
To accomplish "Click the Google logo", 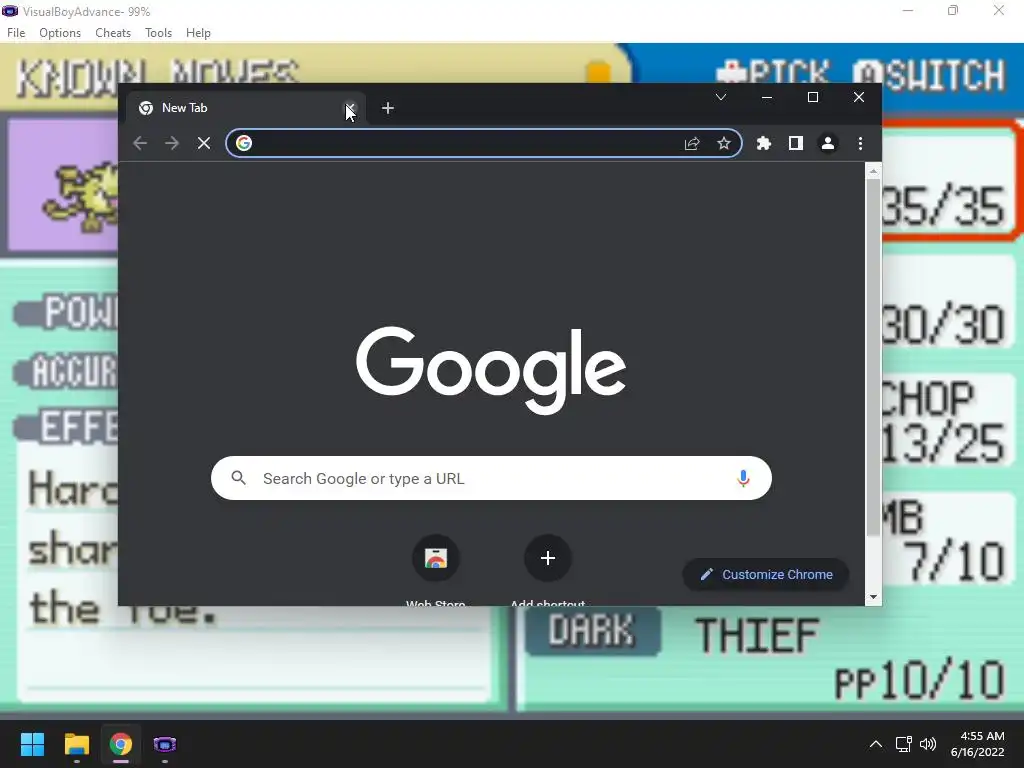I will 491,370.
